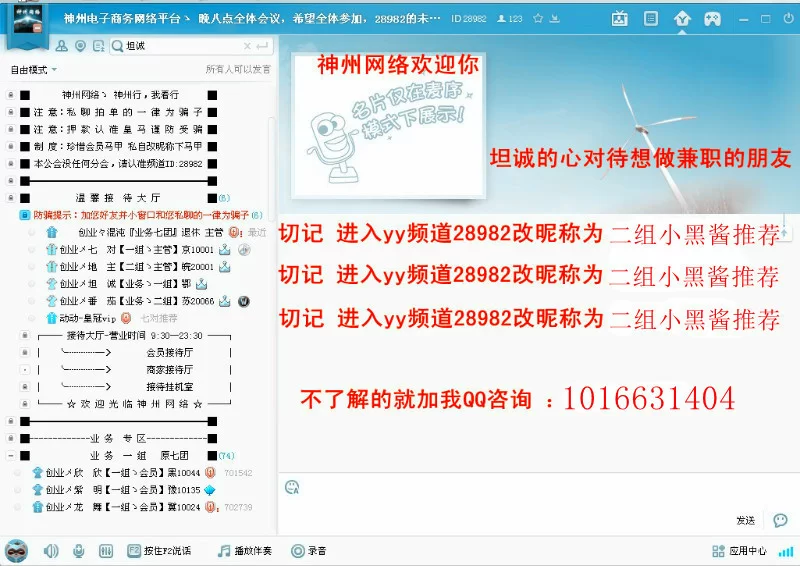Open the game controller icon
This screenshot has width=800, height=566.
click(713, 18)
